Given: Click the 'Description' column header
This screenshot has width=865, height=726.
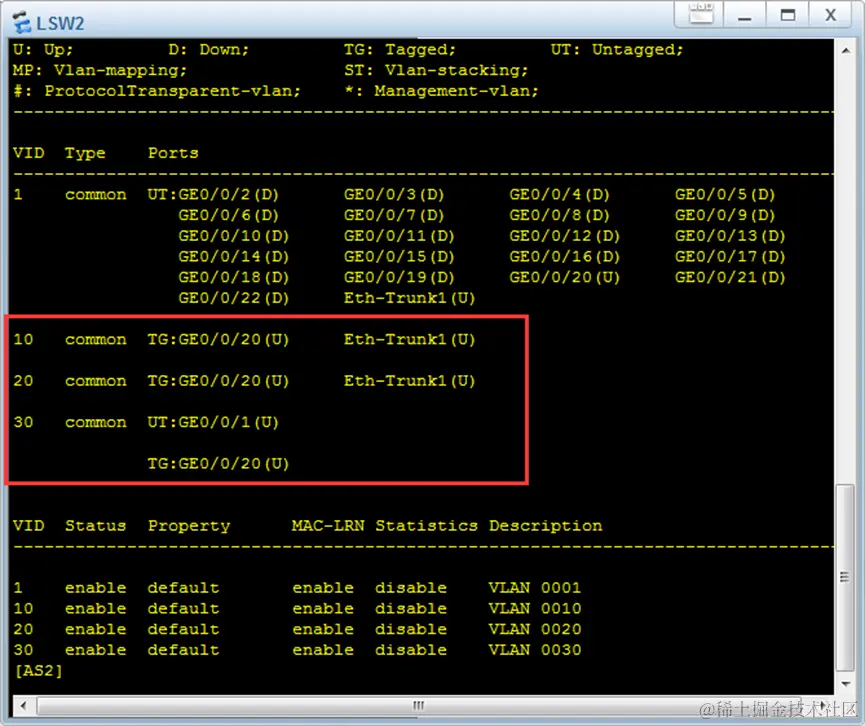Looking at the screenshot, I should (546, 526).
